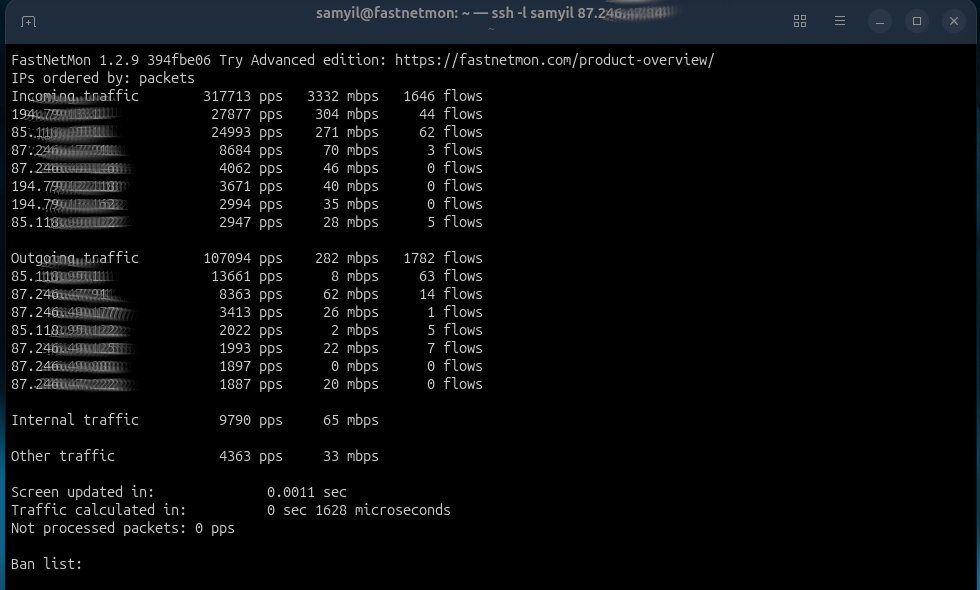
Task: Select the outgoing total '107094 pps'
Action: (x=242, y=258)
